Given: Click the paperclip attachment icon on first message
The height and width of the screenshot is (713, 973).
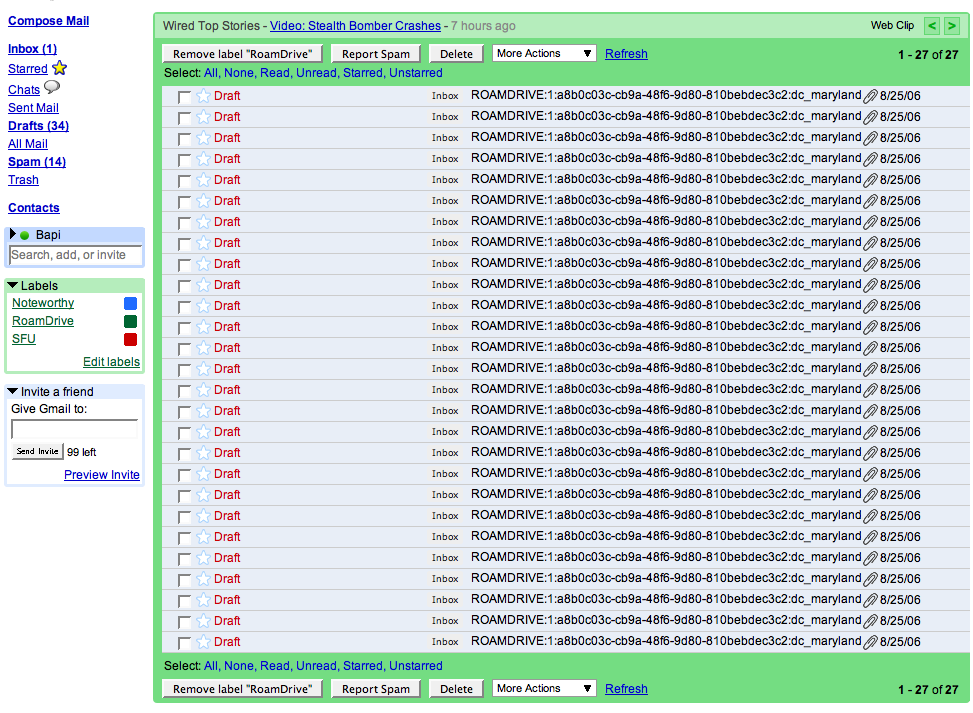Looking at the screenshot, I should click(870, 96).
